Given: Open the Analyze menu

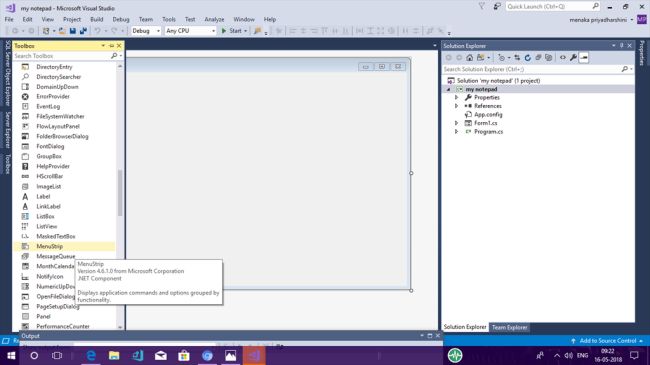Looking at the screenshot, I should (214, 19).
